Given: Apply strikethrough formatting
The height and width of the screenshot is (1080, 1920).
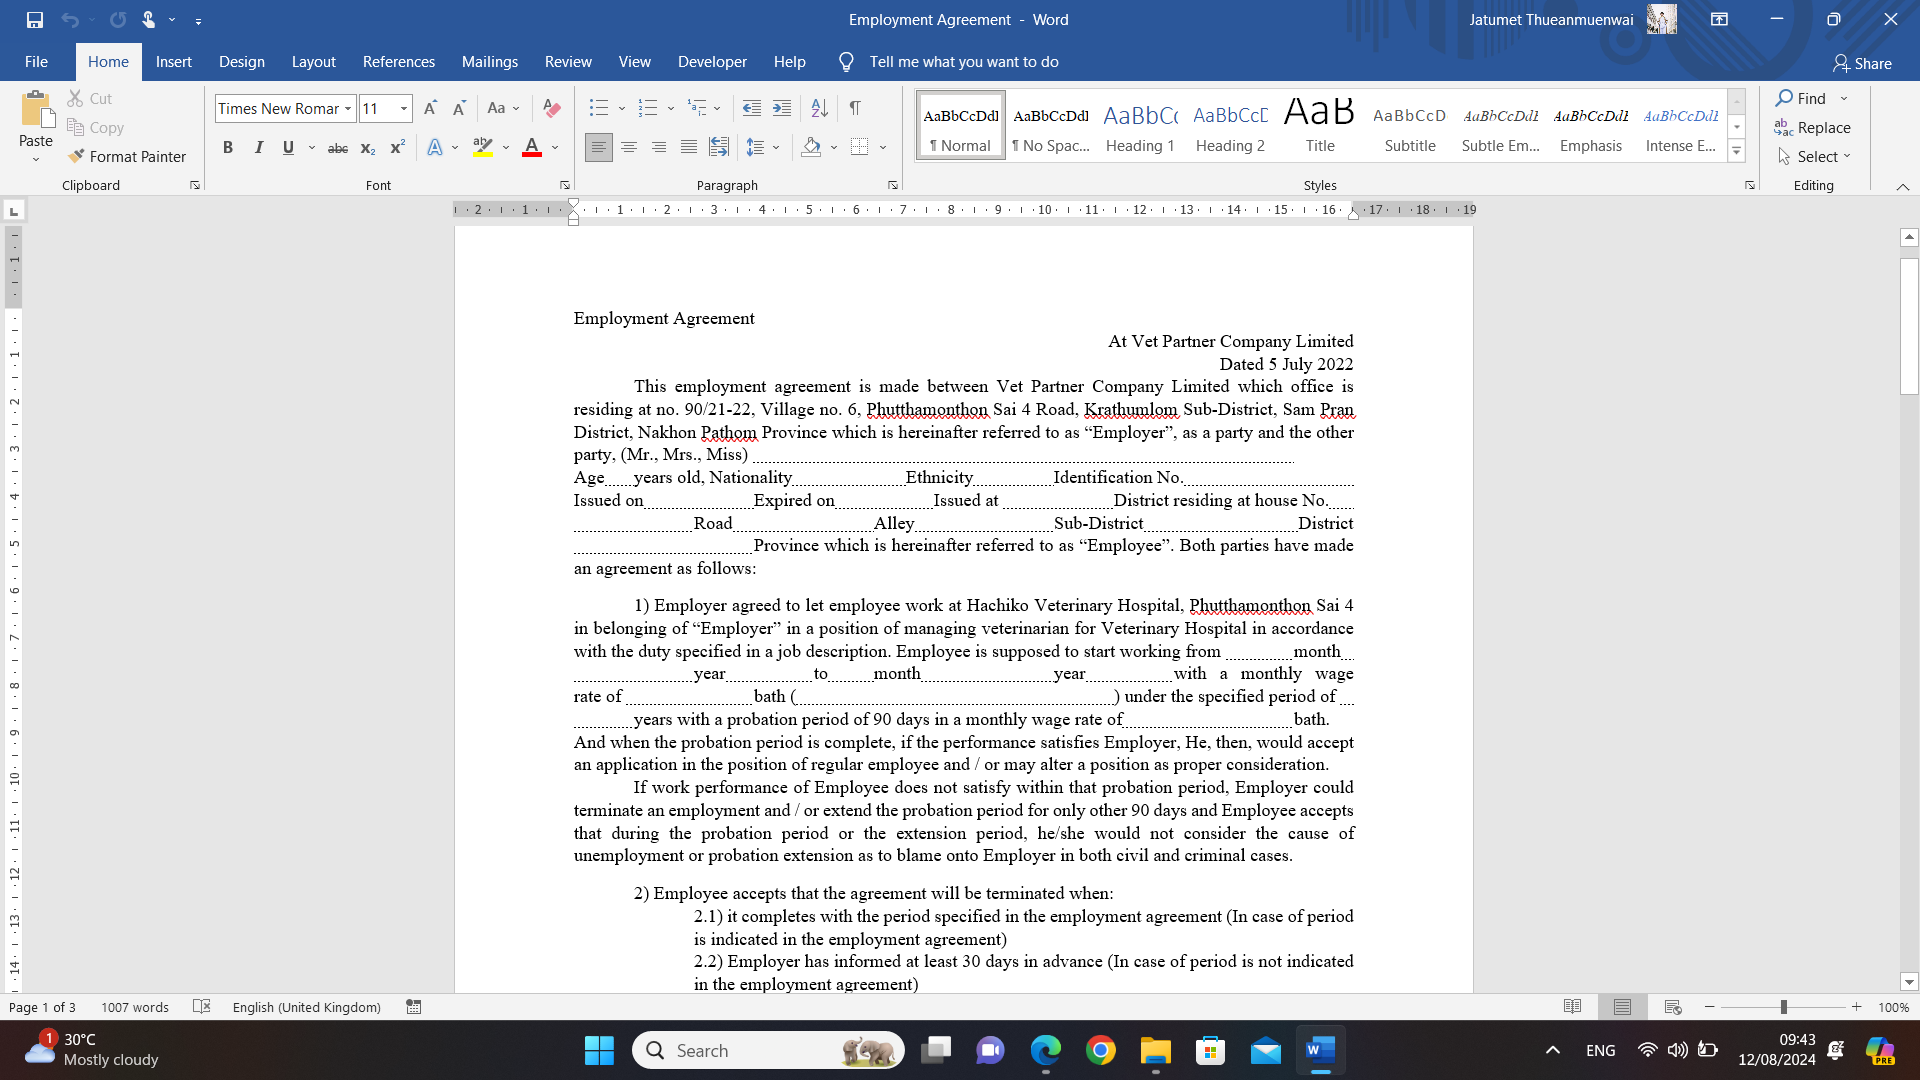Looking at the screenshot, I should (x=338, y=148).
